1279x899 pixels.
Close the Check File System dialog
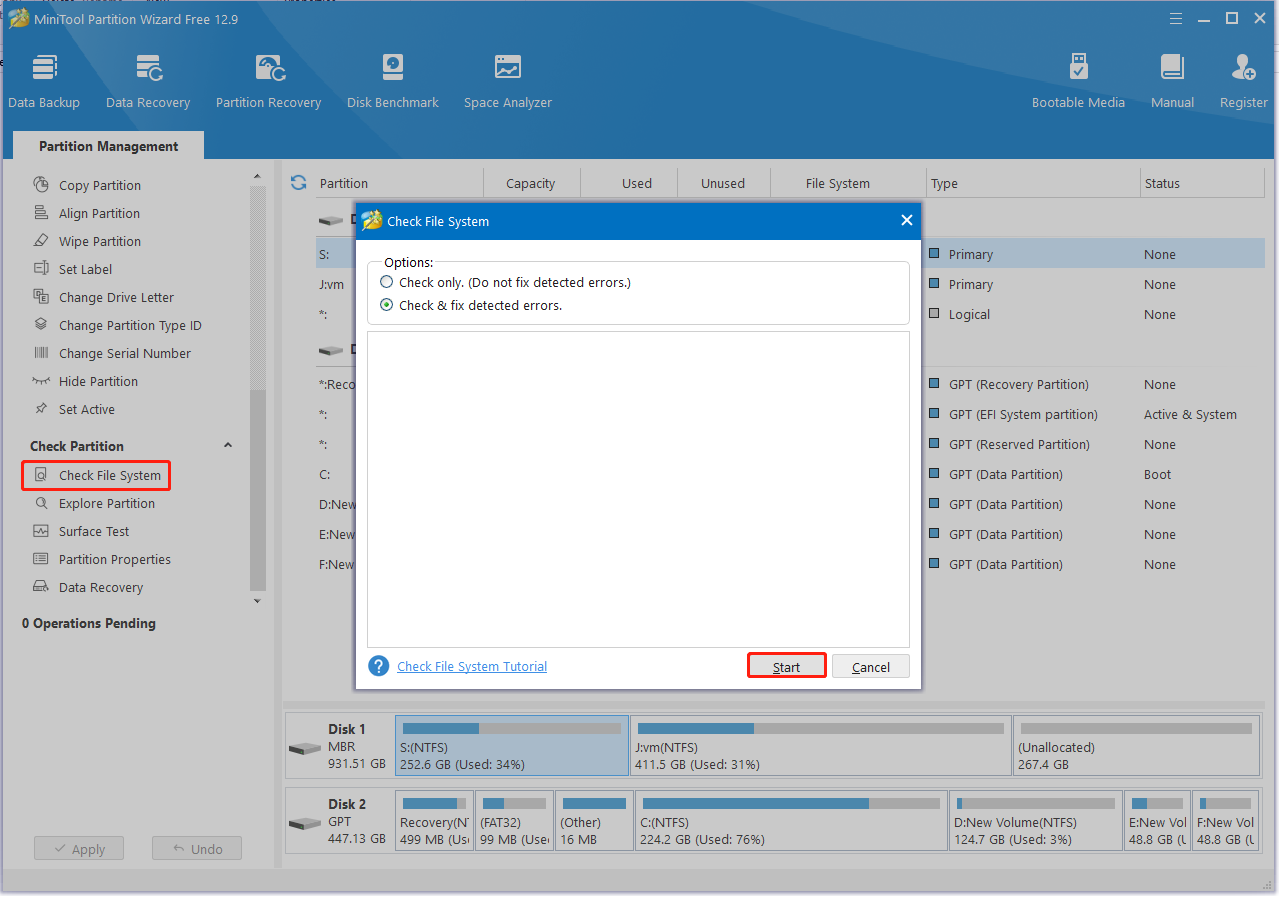pyautogui.click(x=906, y=221)
